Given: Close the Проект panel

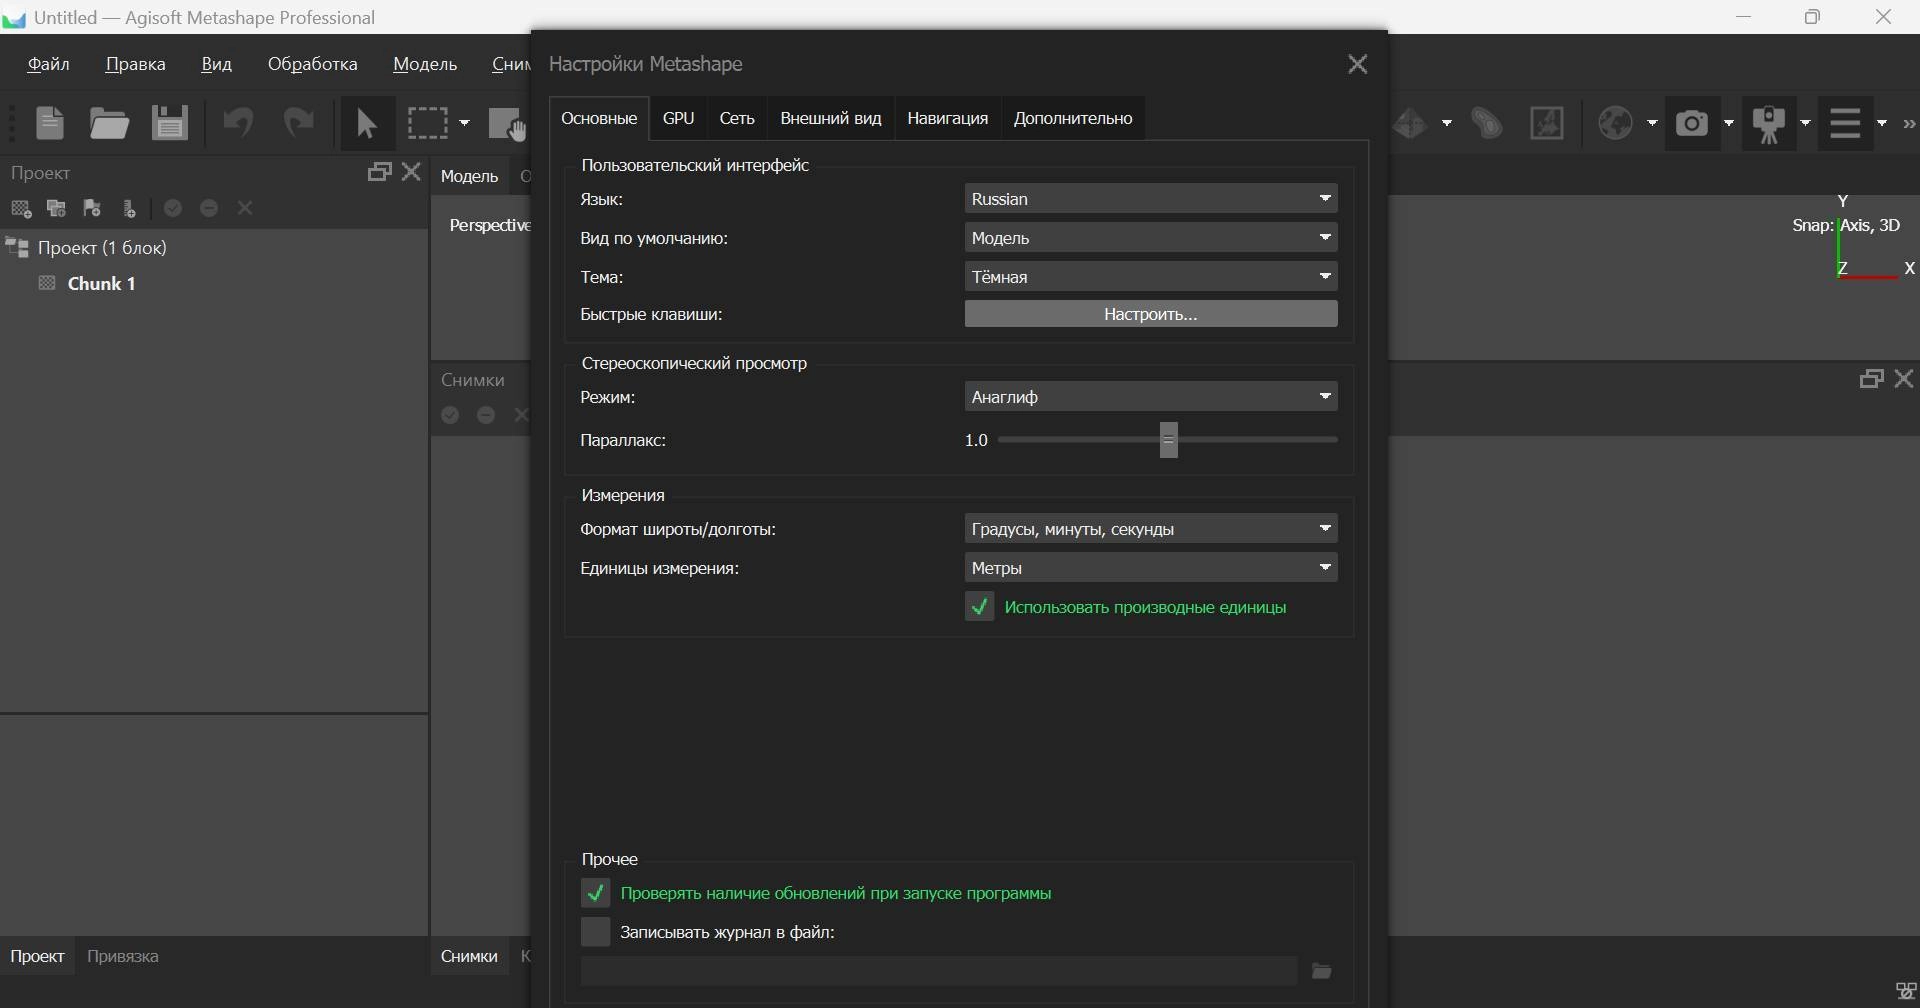Looking at the screenshot, I should click(411, 172).
